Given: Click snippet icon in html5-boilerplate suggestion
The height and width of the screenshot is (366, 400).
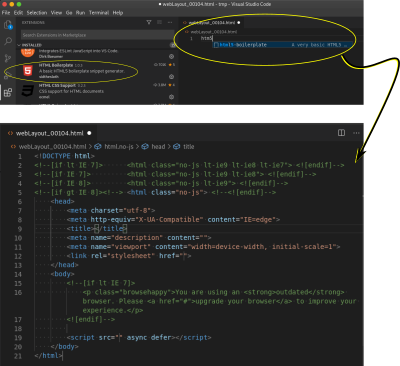Looking at the screenshot, I should coord(216,45).
